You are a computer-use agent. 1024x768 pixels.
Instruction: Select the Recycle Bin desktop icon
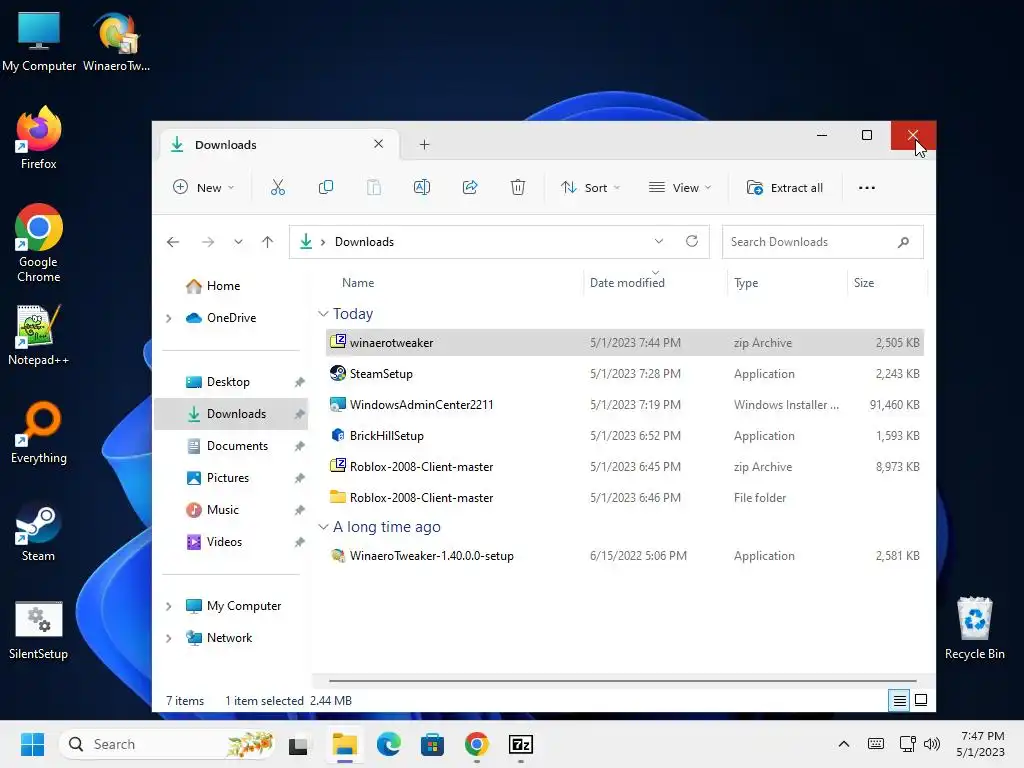[x=974, y=628]
